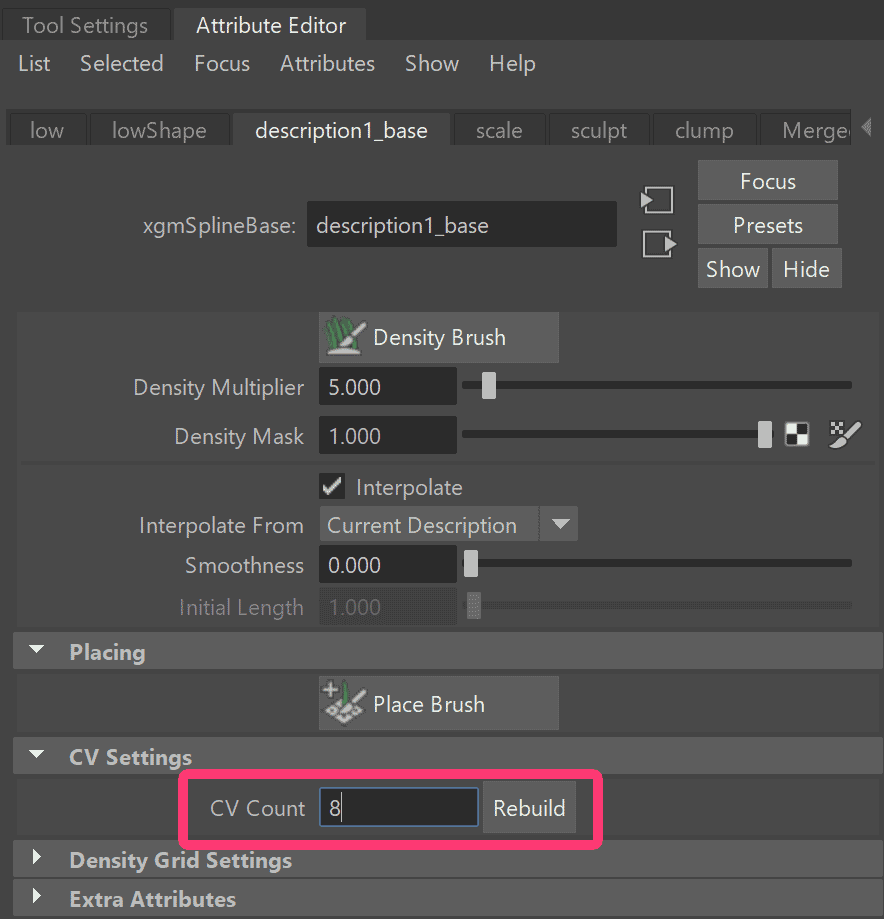Select the description1_base node tab
This screenshot has width=884, height=919.
pos(341,130)
